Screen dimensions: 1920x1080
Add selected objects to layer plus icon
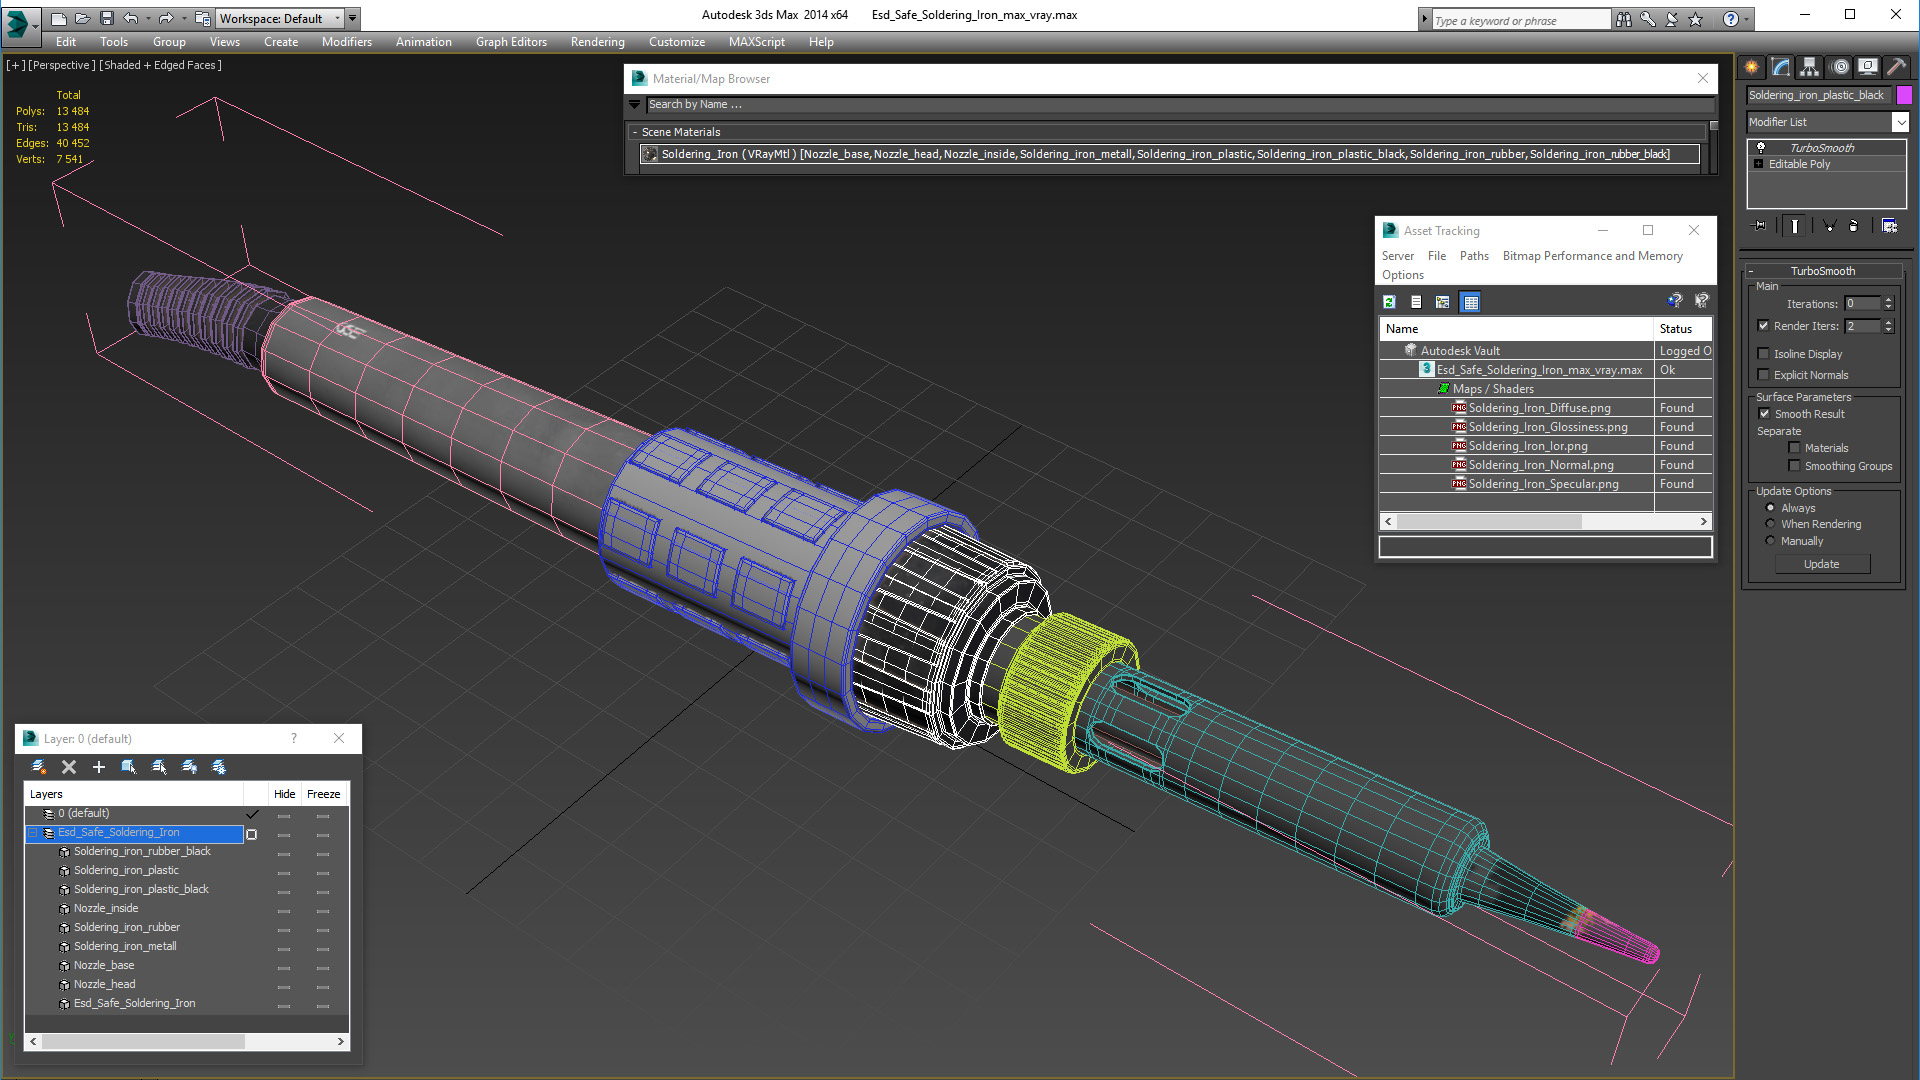(x=99, y=767)
